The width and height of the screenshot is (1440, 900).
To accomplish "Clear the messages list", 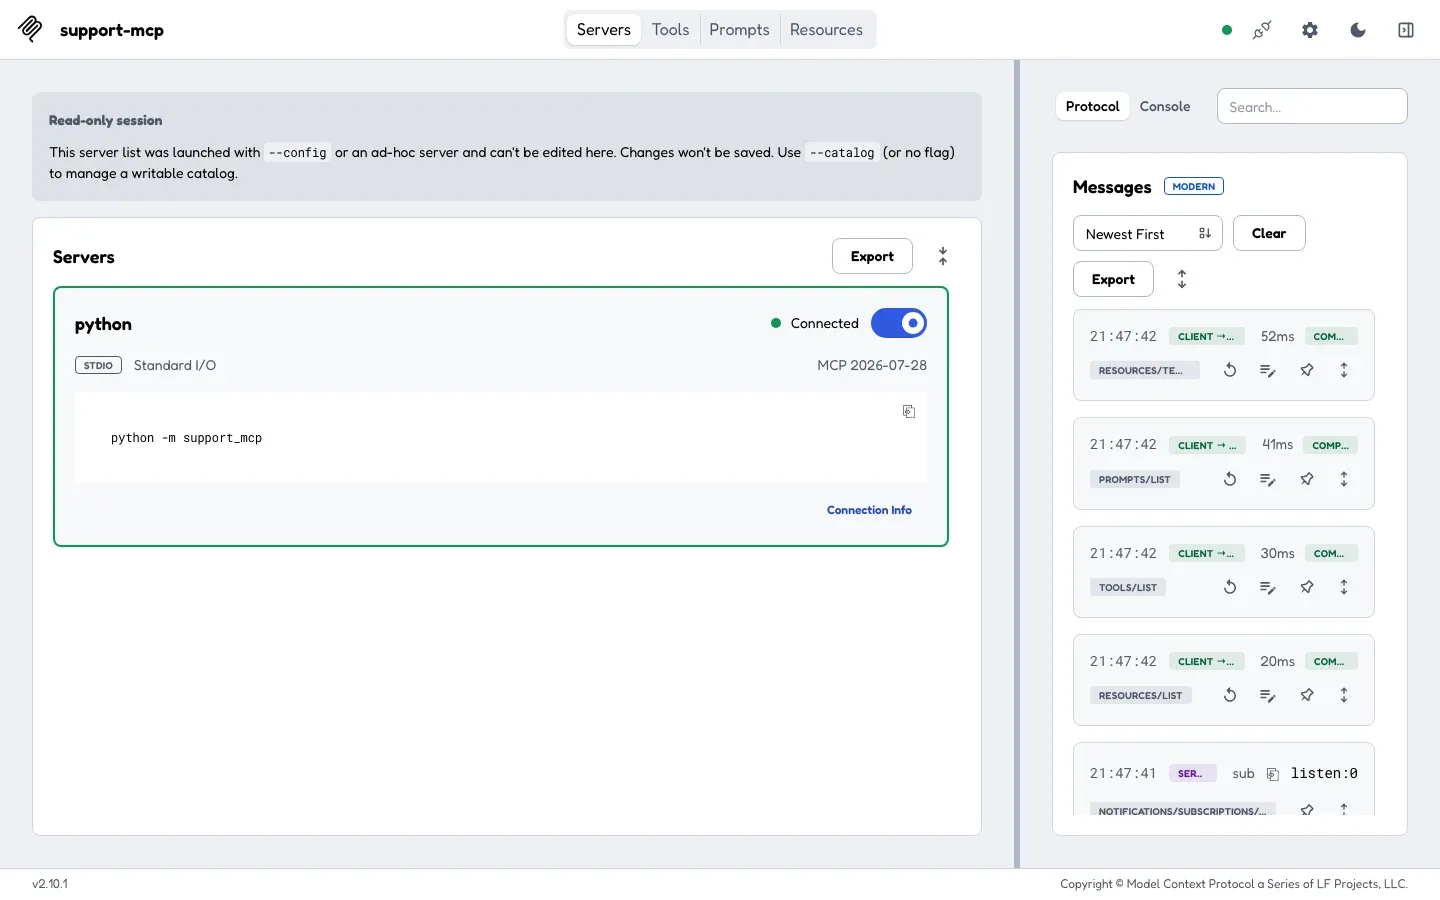I will (x=1269, y=233).
